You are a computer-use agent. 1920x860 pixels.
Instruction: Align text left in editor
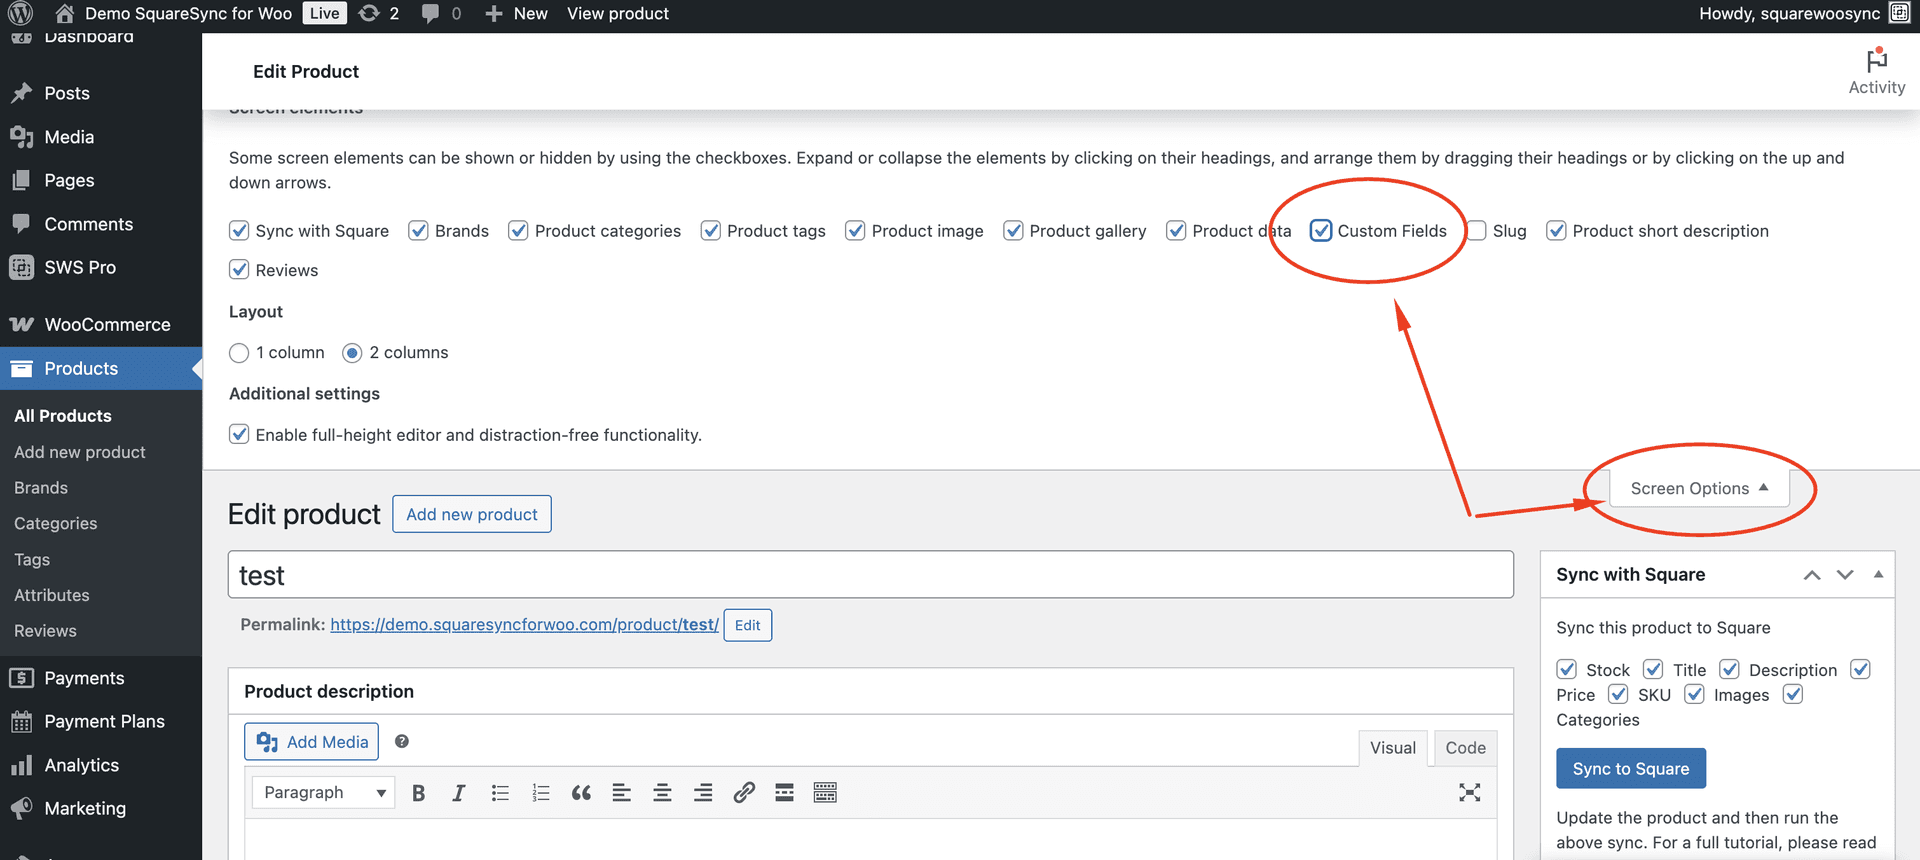click(x=621, y=793)
